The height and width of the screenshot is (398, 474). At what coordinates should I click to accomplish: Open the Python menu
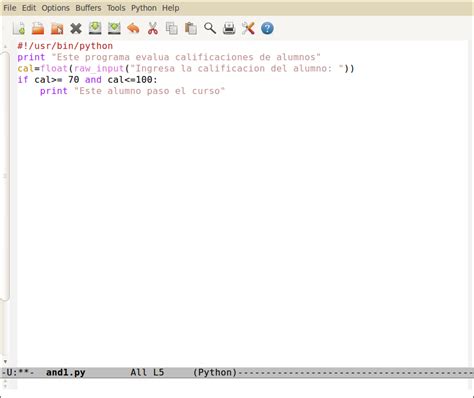[144, 8]
